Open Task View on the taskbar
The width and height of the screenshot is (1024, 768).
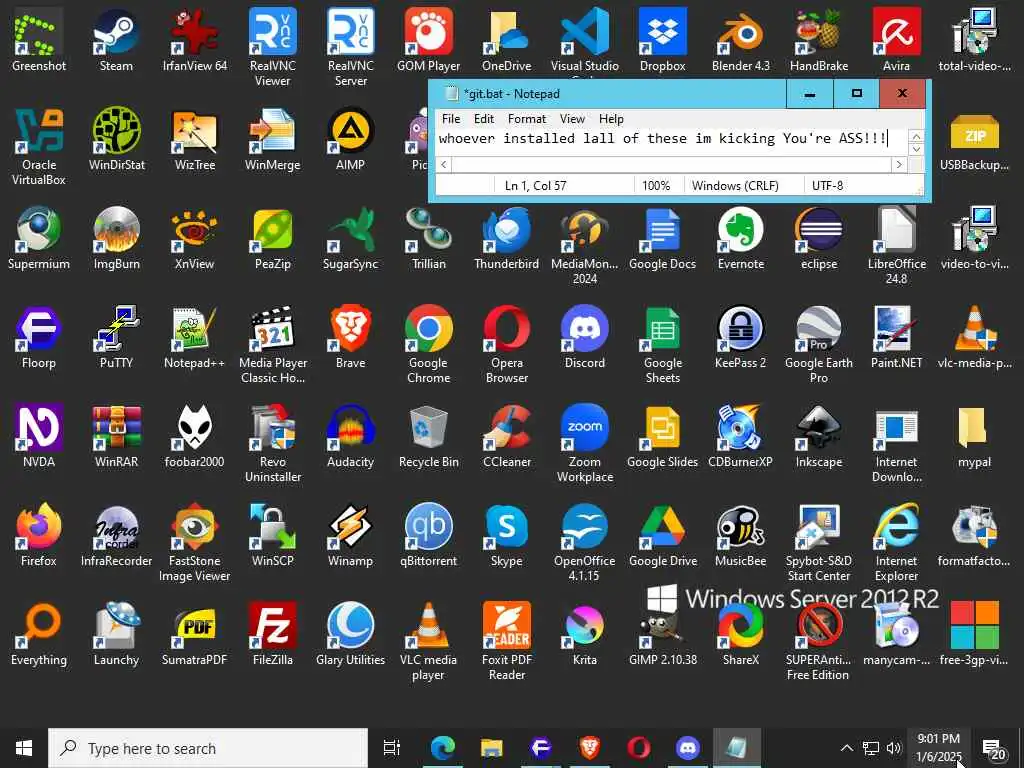point(391,748)
